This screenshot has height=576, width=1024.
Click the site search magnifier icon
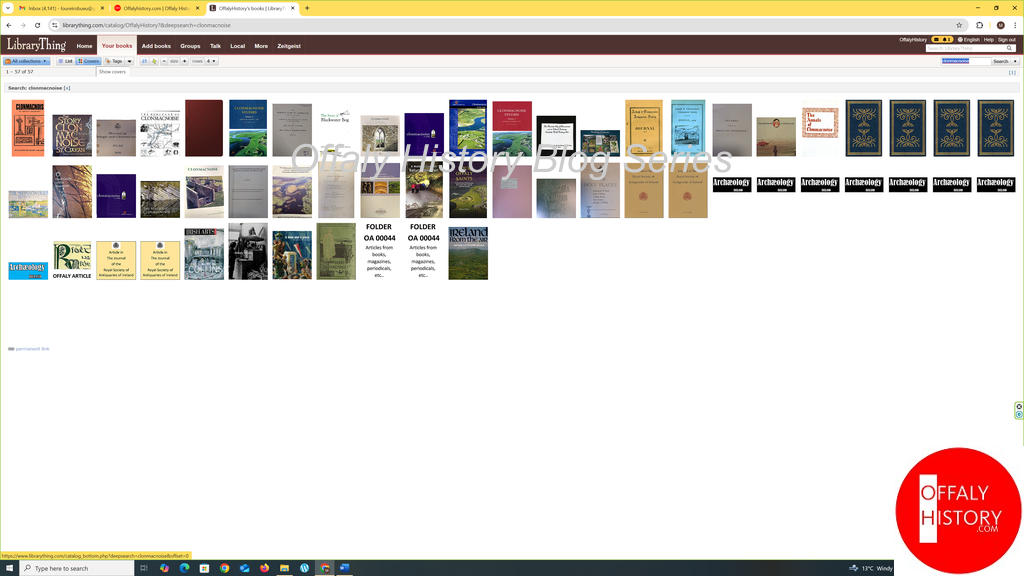pos(1010,48)
